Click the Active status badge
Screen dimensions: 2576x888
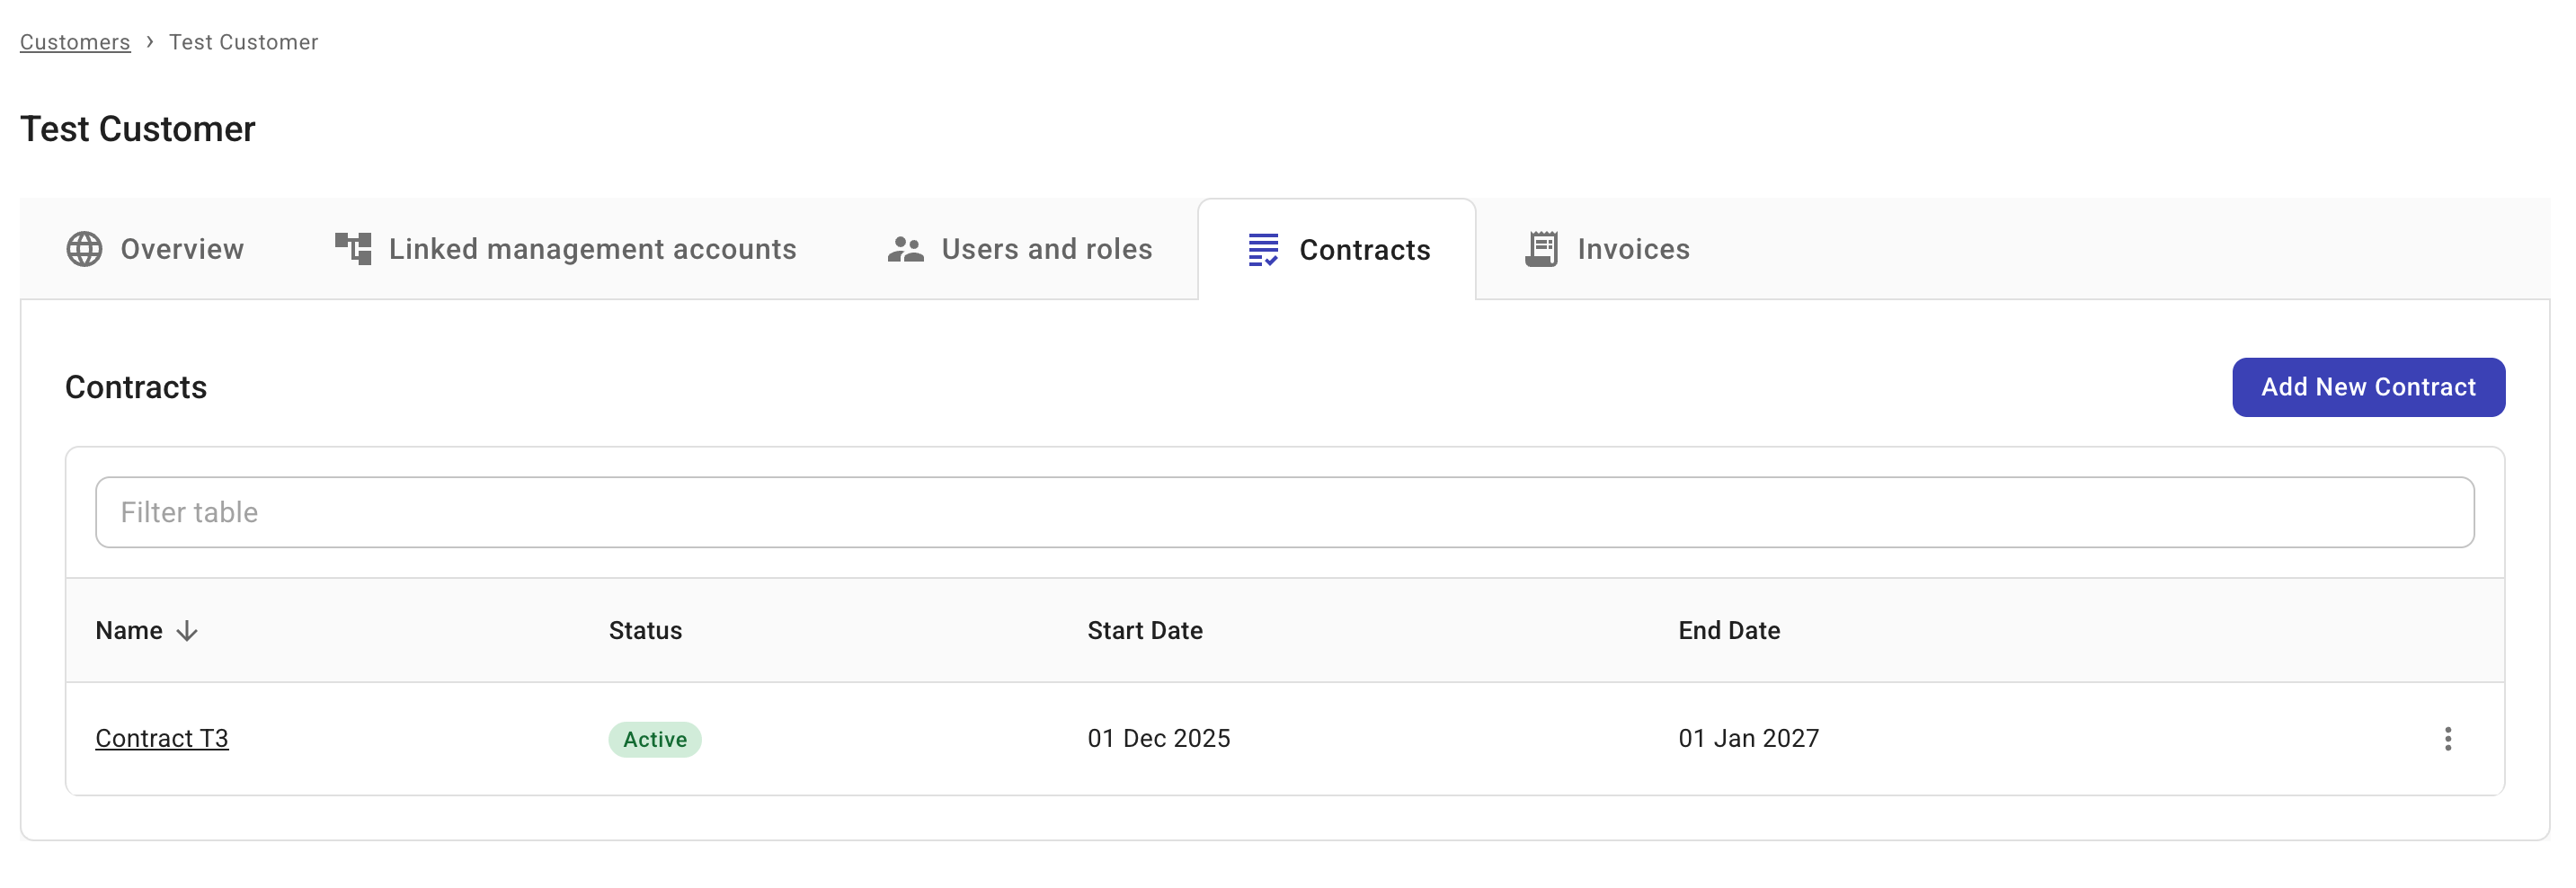[655, 739]
